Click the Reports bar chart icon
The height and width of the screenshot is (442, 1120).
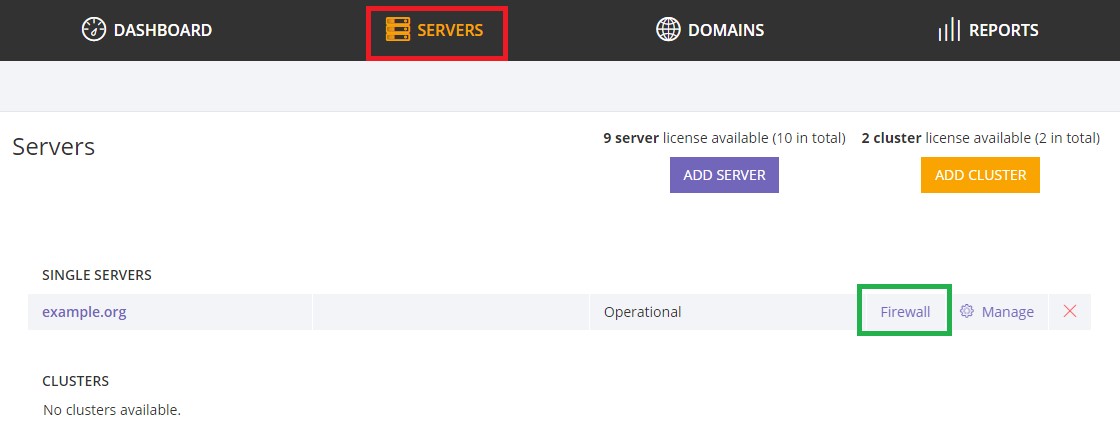coord(949,30)
